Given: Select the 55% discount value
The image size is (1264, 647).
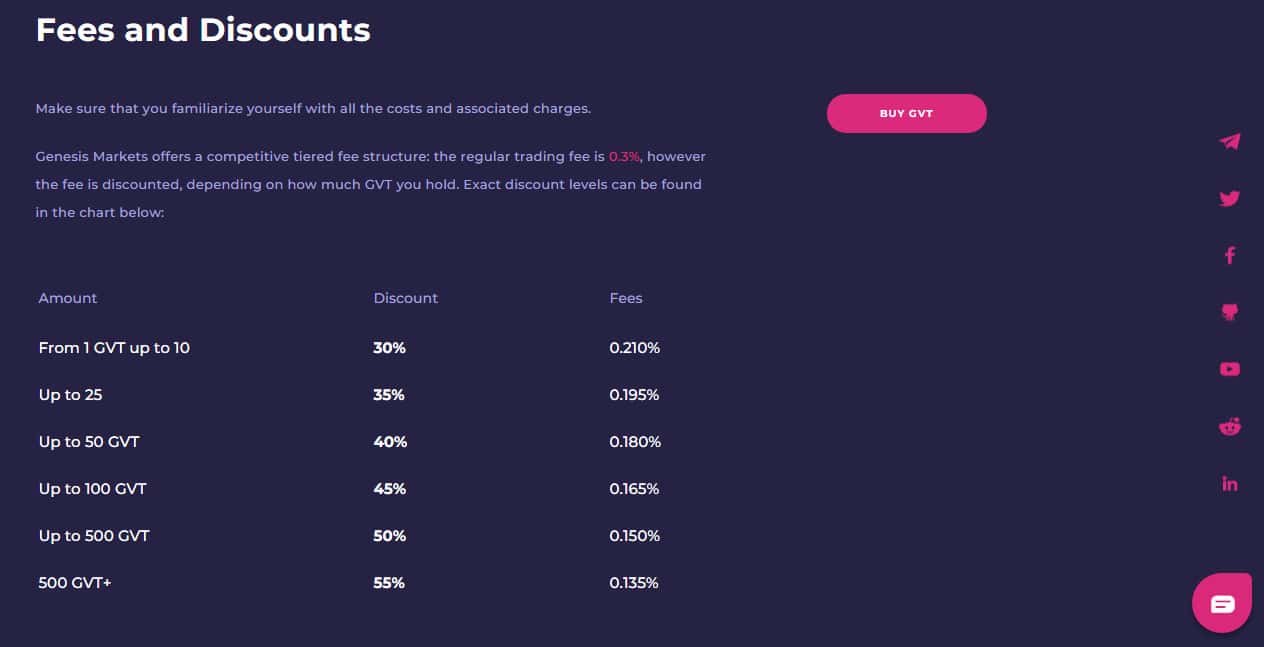Looking at the screenshot, I should [x=389, y=583].
